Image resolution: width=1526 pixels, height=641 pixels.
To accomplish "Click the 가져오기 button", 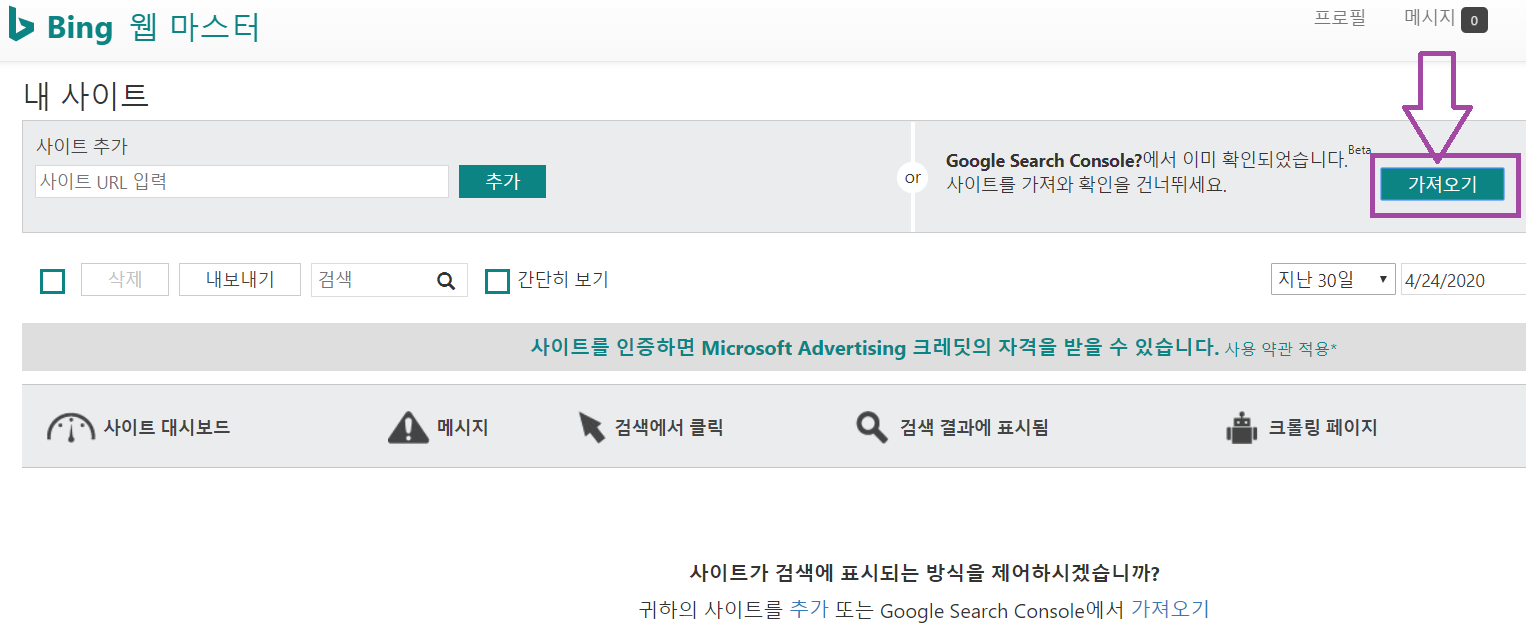I will tap(1442, 184).
